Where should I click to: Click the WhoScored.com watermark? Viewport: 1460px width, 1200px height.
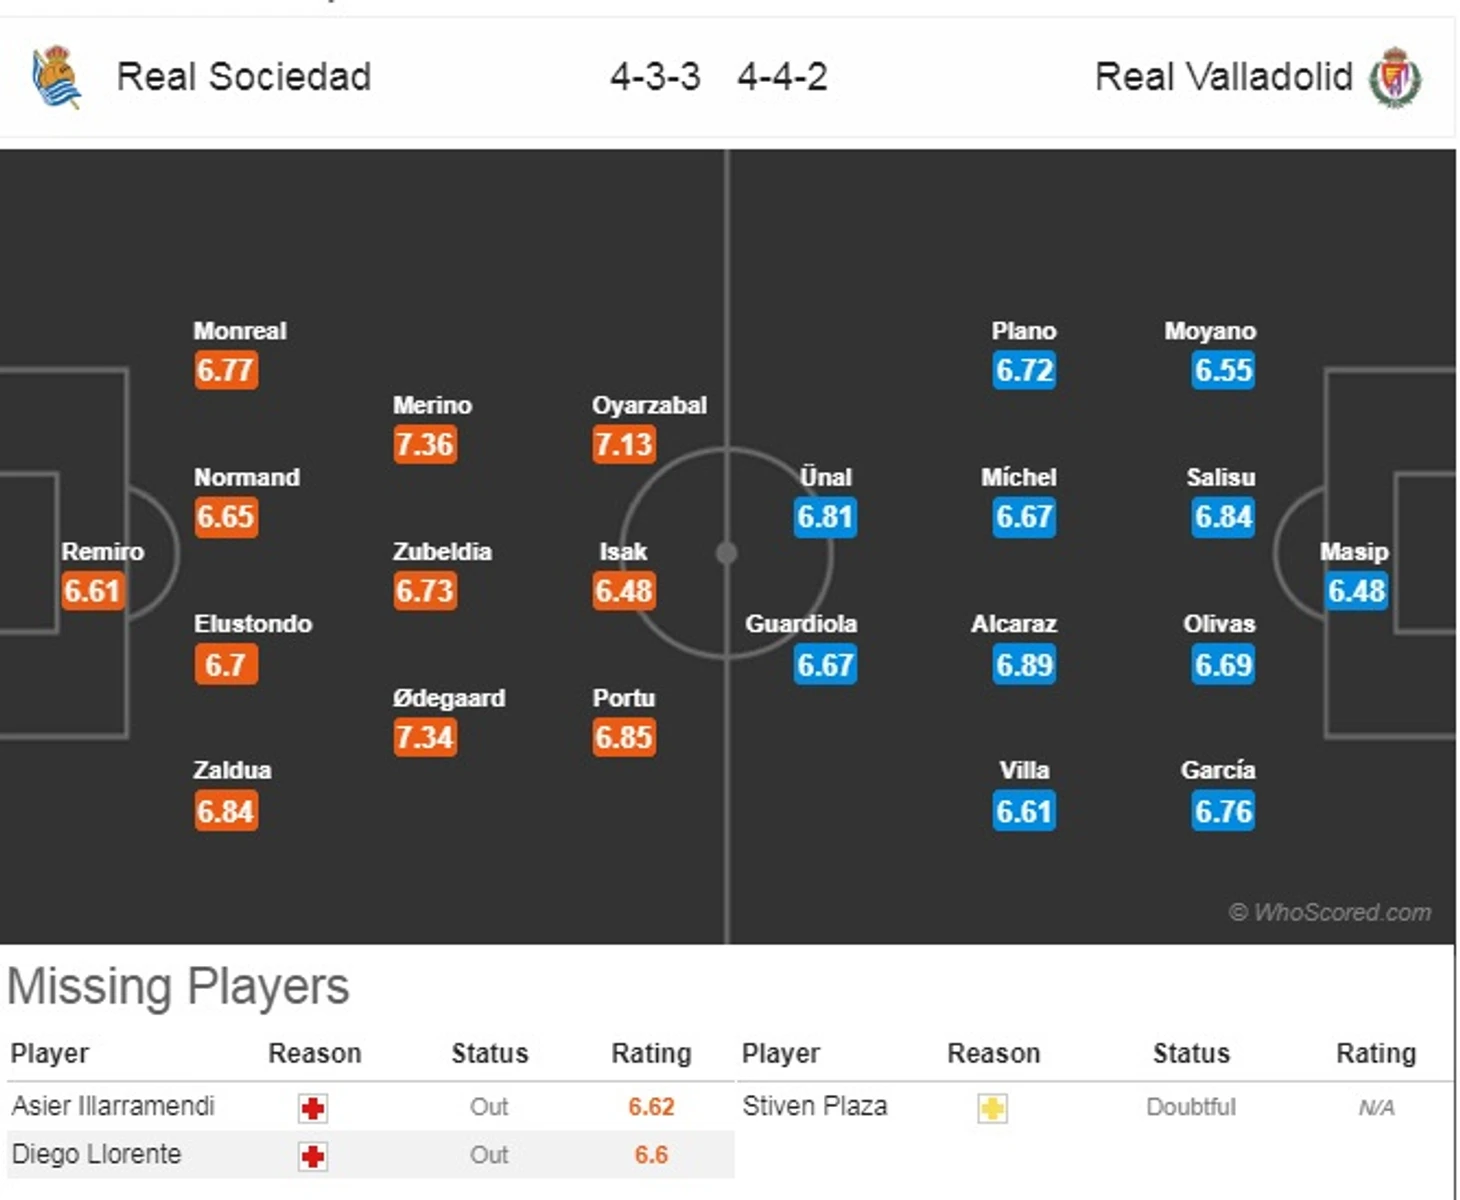(1329, 912)
